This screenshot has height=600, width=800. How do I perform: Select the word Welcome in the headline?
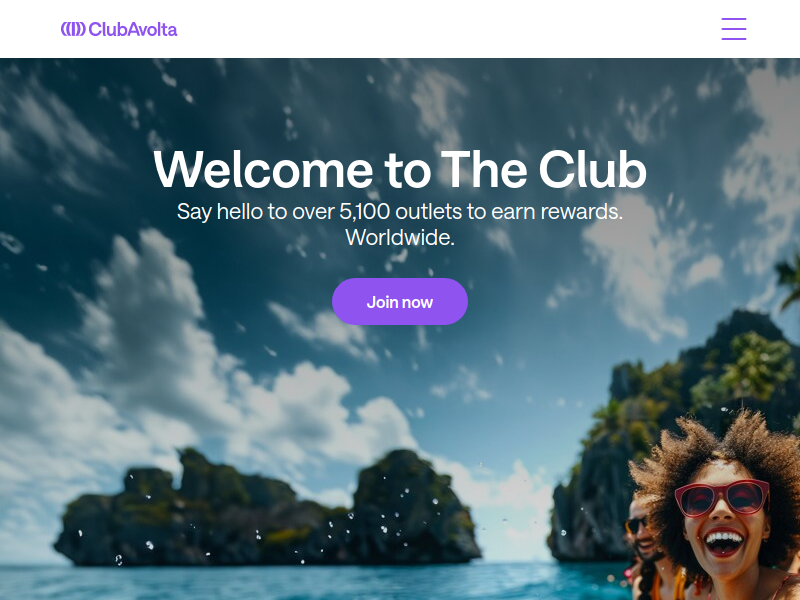click(263, 169)
